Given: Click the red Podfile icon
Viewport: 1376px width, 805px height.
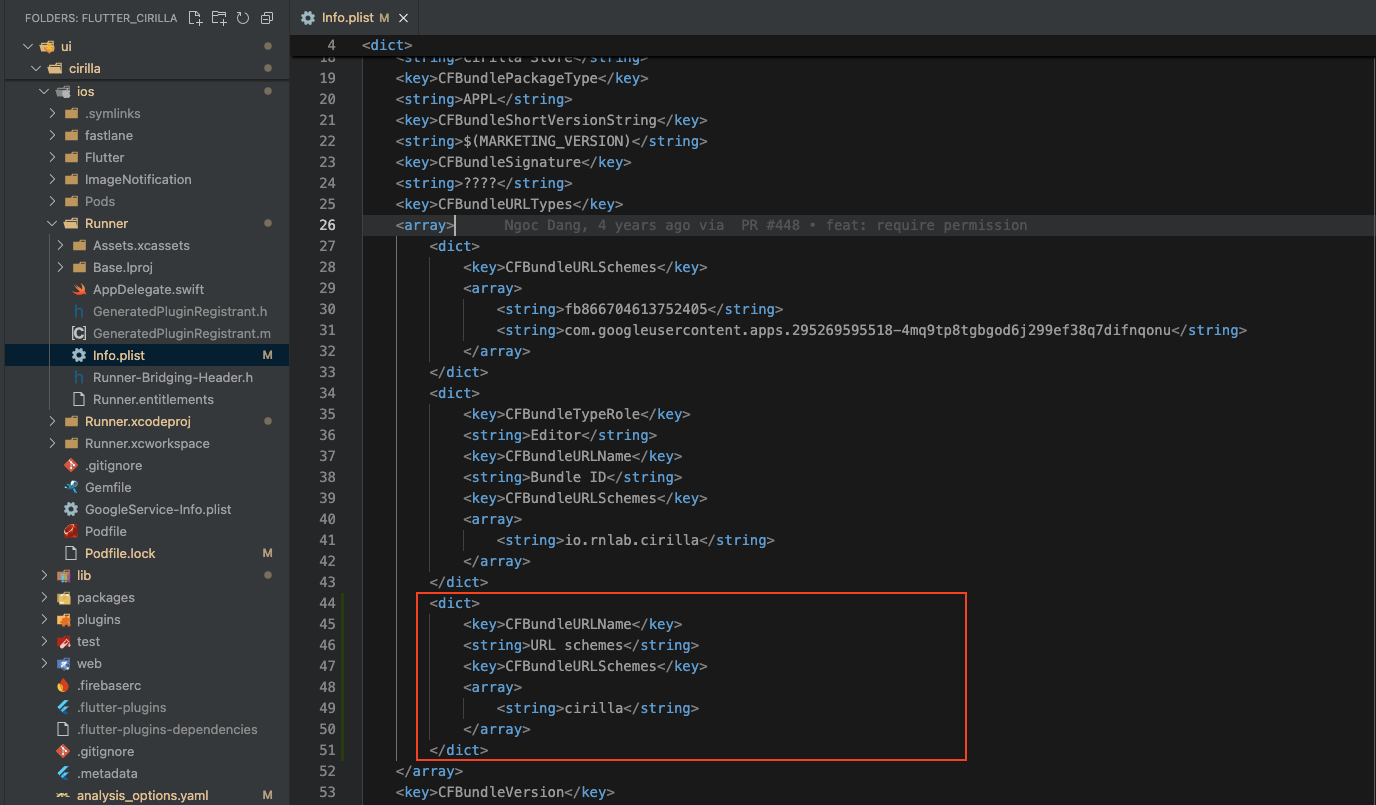Looking at the screenshot, I should (x=70, y=531).
